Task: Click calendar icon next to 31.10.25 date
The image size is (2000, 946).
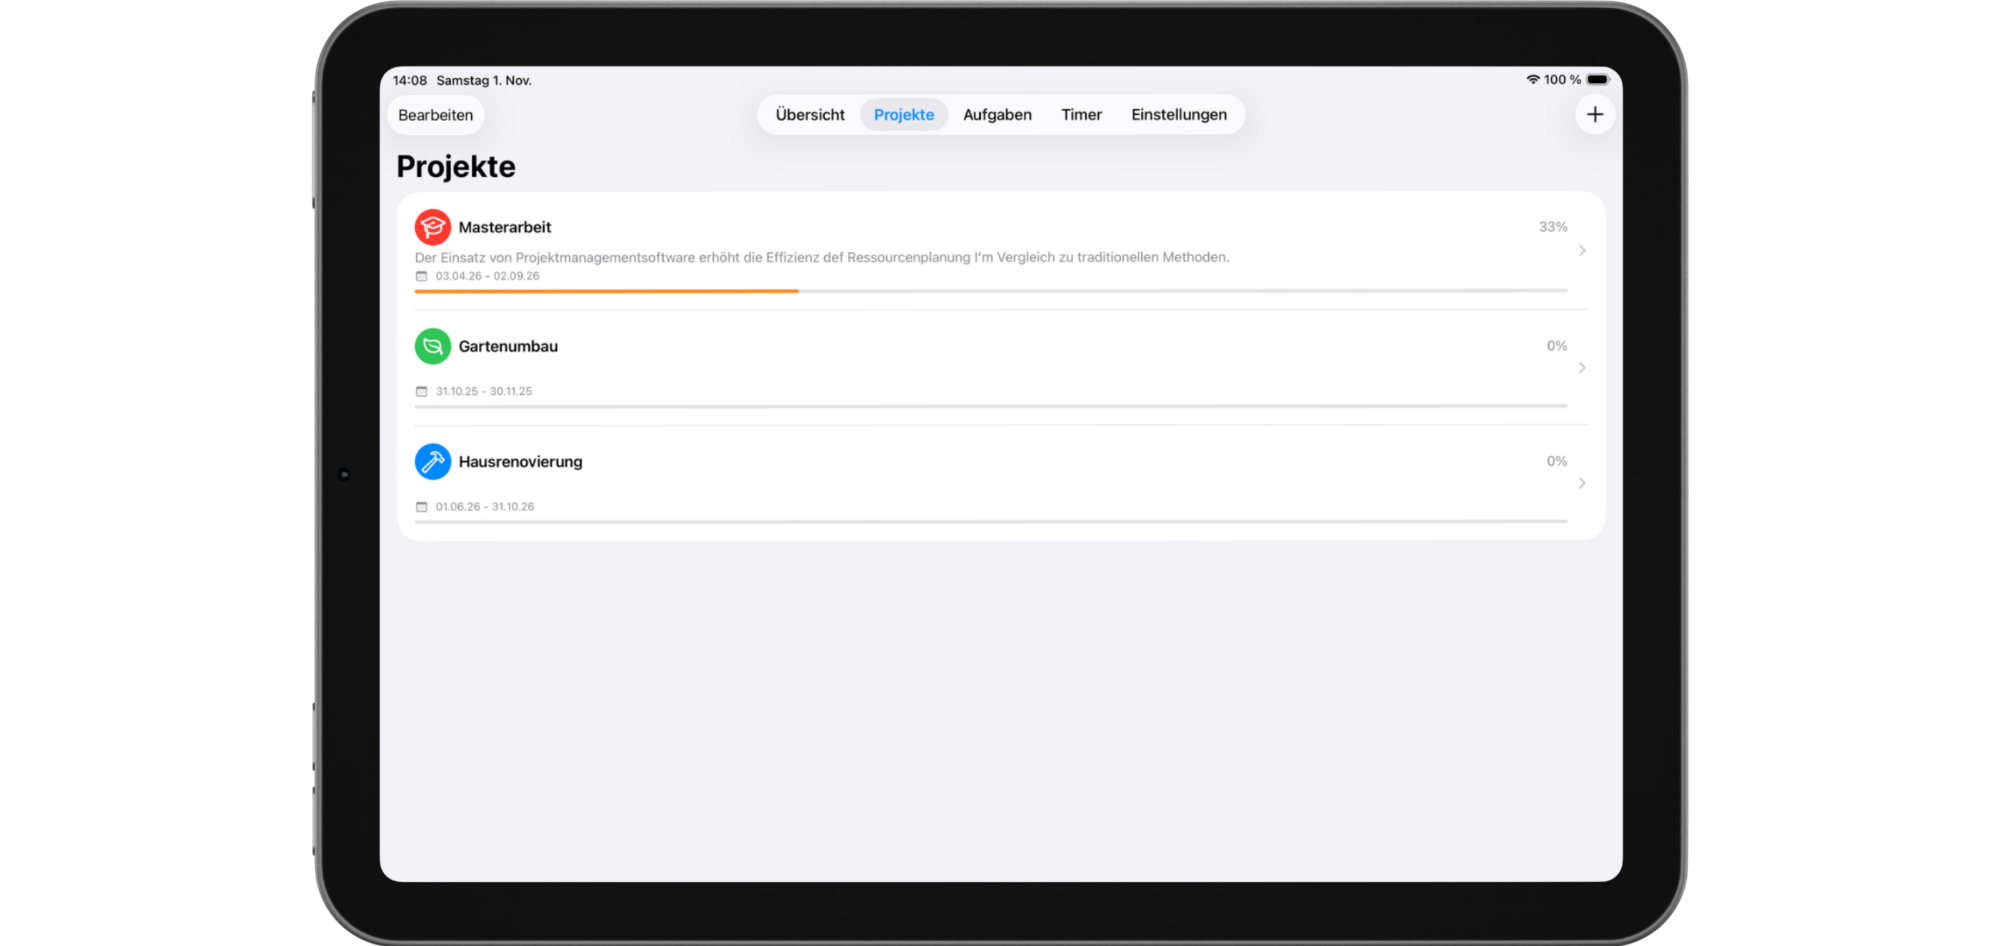Action: [x=421, y=392]
